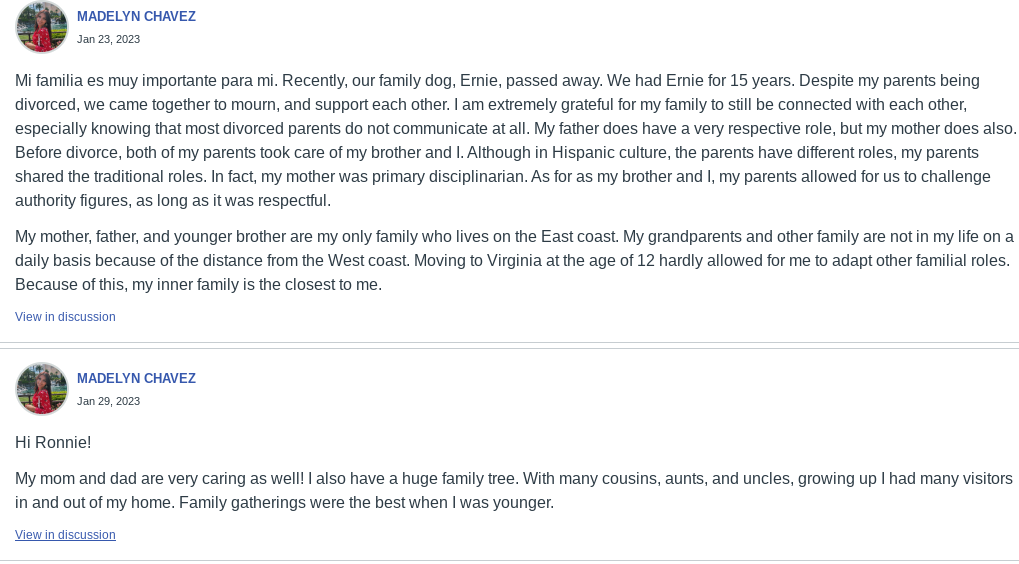The height and width of the screenshot is (564, 1019).
Task: Click View in discussion under the Hi Ronnie reply
Action: tap(65, 535)
